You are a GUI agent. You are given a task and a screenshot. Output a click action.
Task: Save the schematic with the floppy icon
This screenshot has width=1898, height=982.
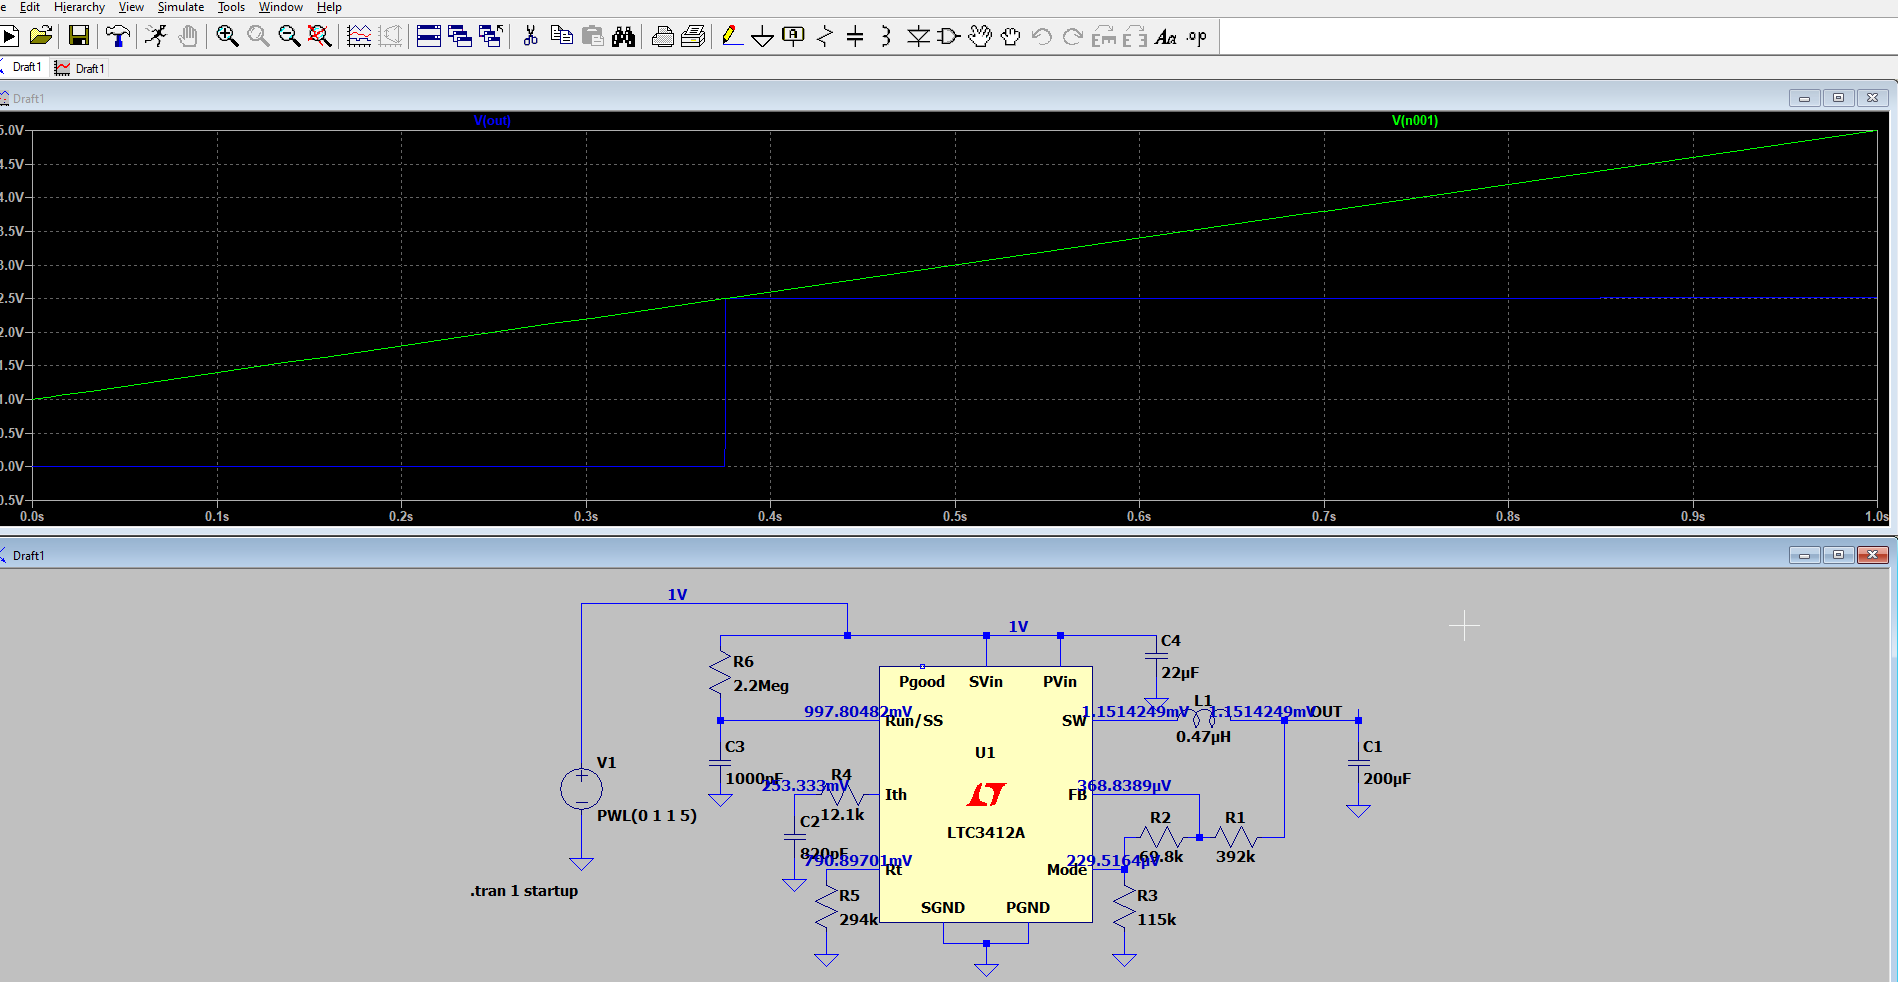[x=78, y=37]
